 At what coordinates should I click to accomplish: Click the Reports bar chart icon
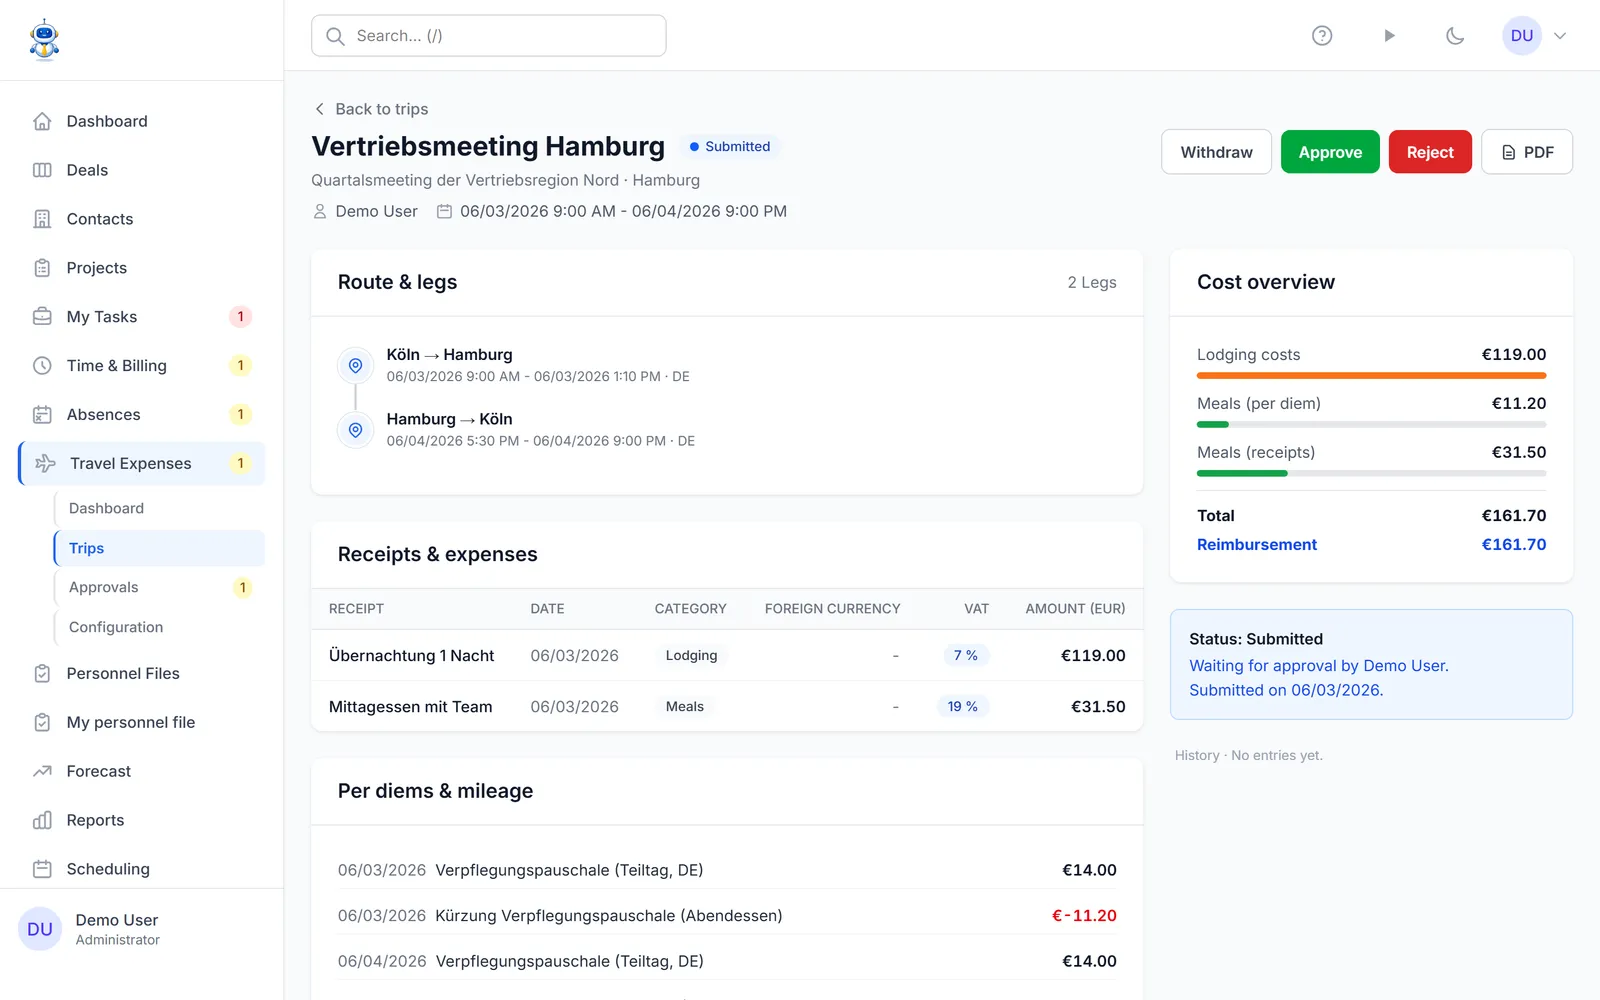(42, 821)
